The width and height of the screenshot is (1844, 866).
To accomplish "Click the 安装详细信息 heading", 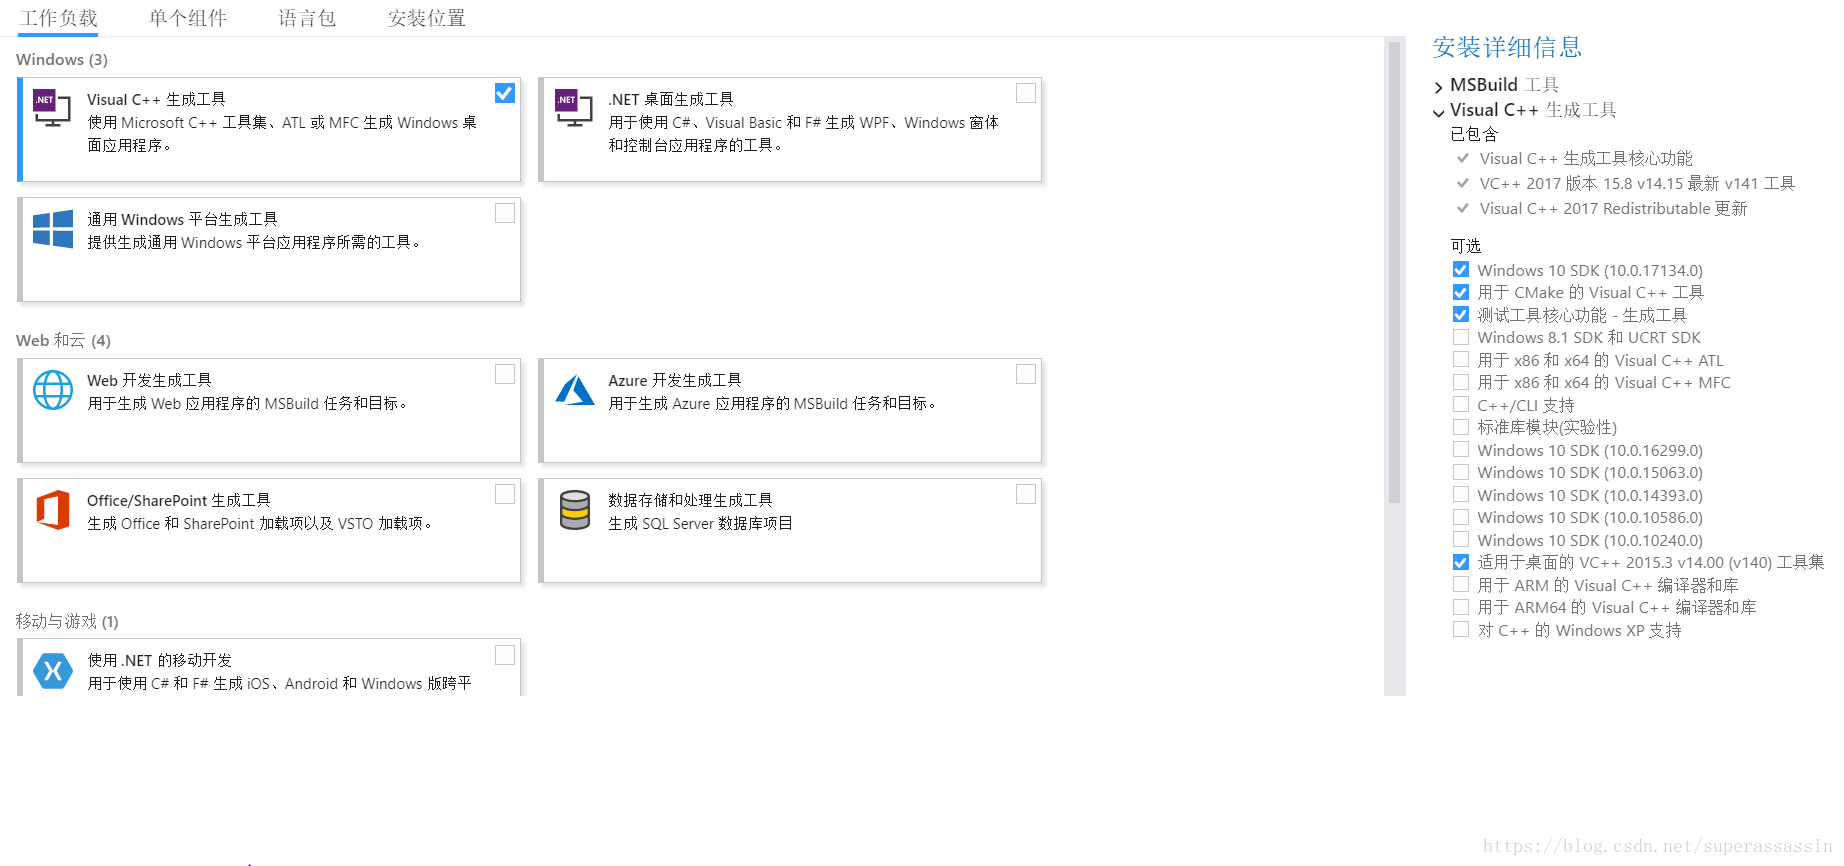I will tap(1507, 47).
